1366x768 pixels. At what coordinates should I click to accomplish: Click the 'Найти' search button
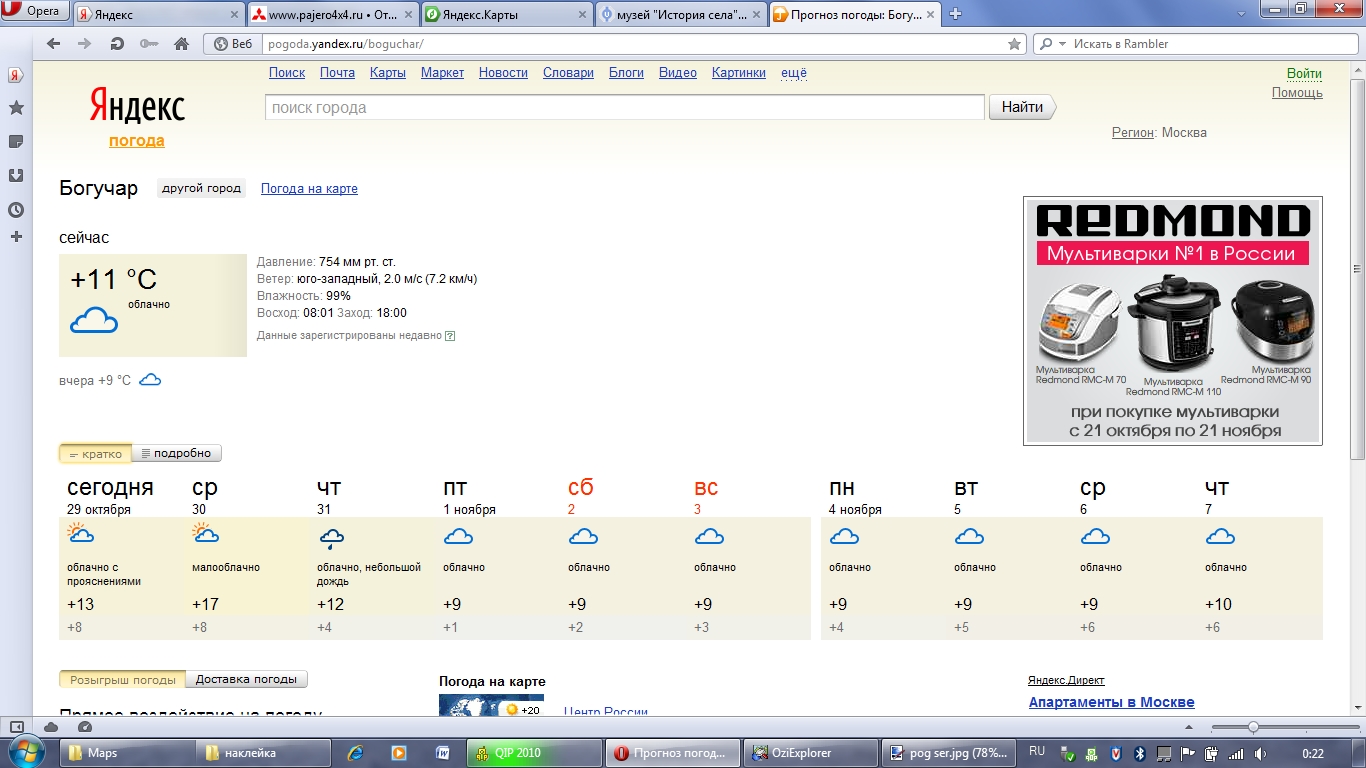[1022, 107]
